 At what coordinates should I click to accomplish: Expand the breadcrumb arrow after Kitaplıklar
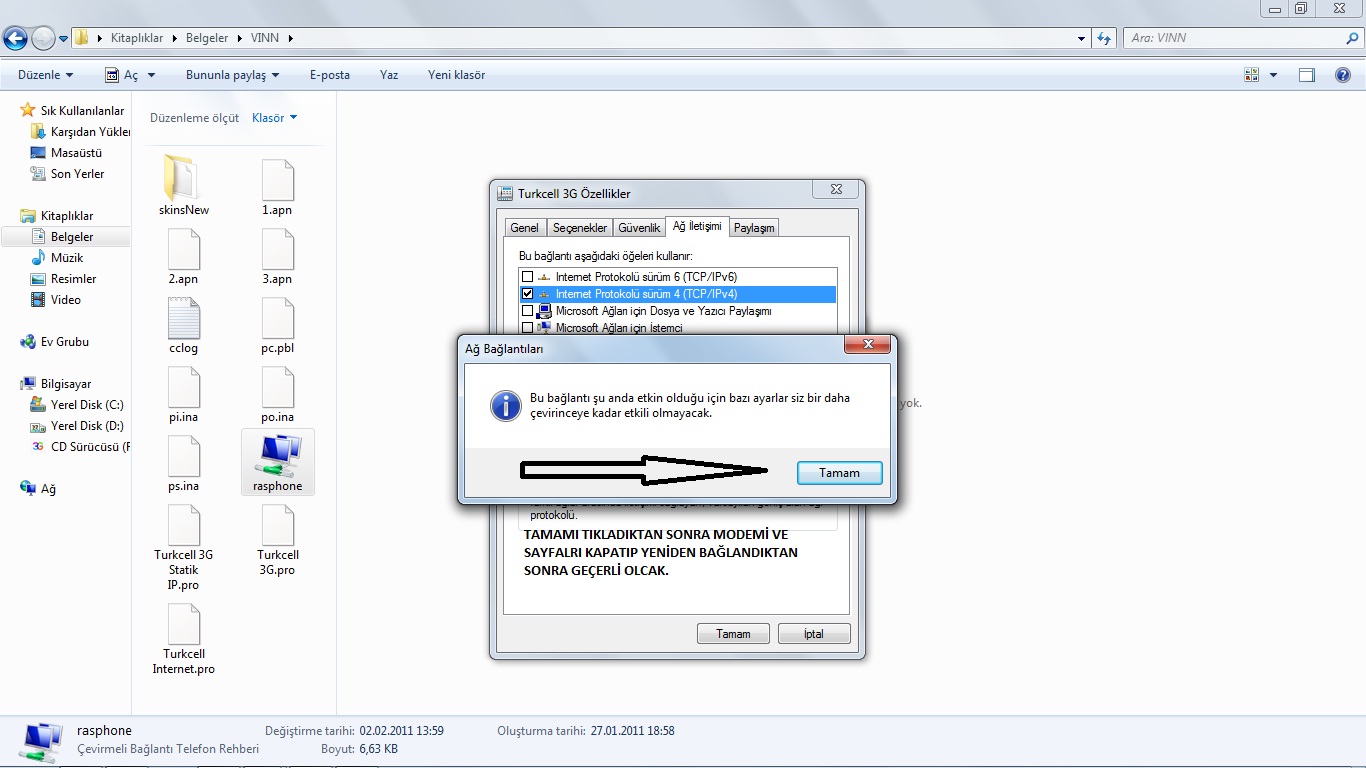tap(176, 38)
